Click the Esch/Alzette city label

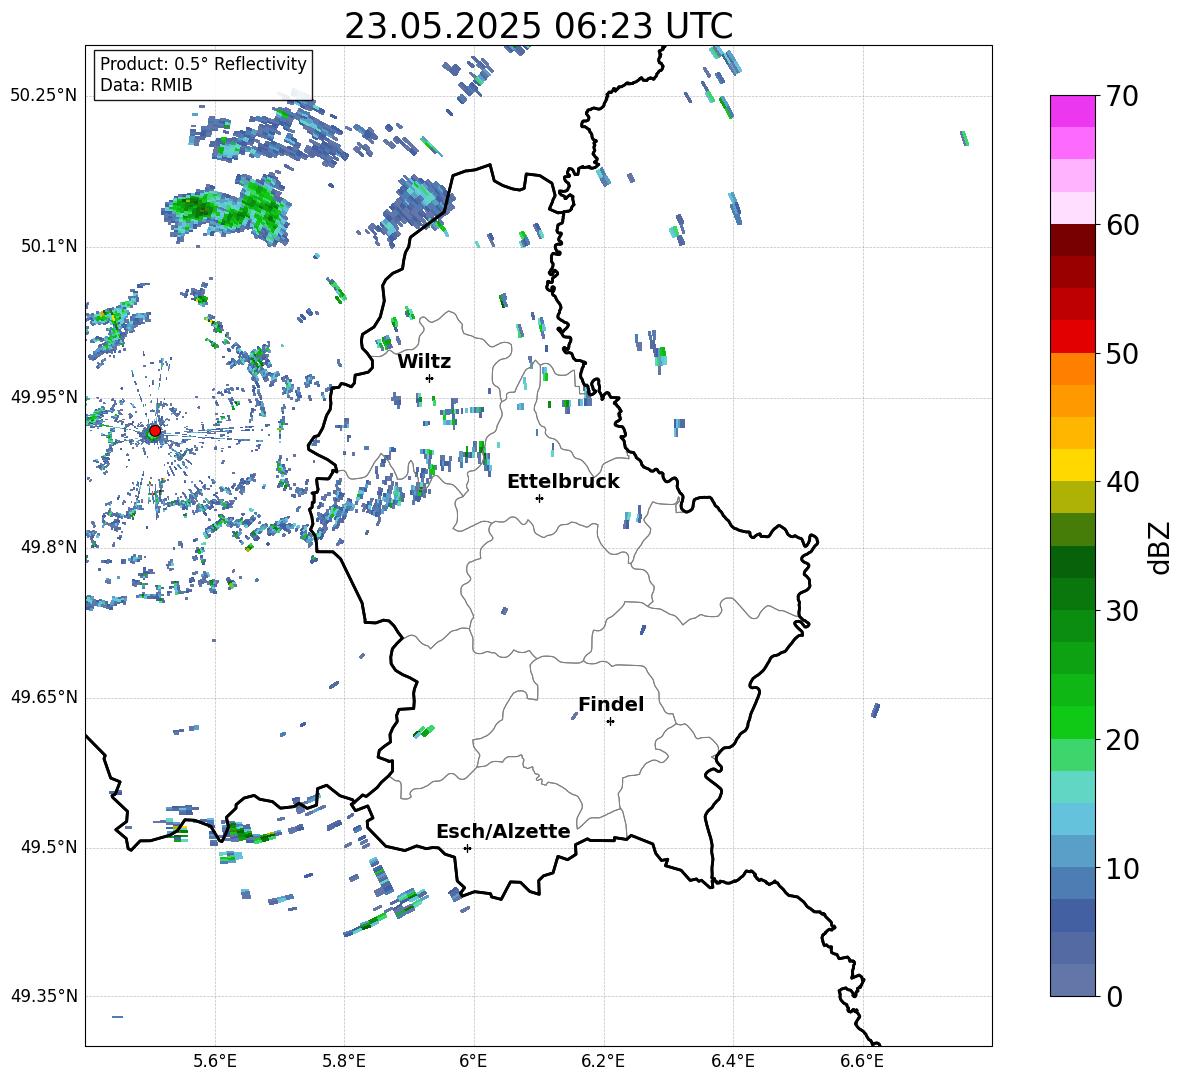[x=503, y=831]
